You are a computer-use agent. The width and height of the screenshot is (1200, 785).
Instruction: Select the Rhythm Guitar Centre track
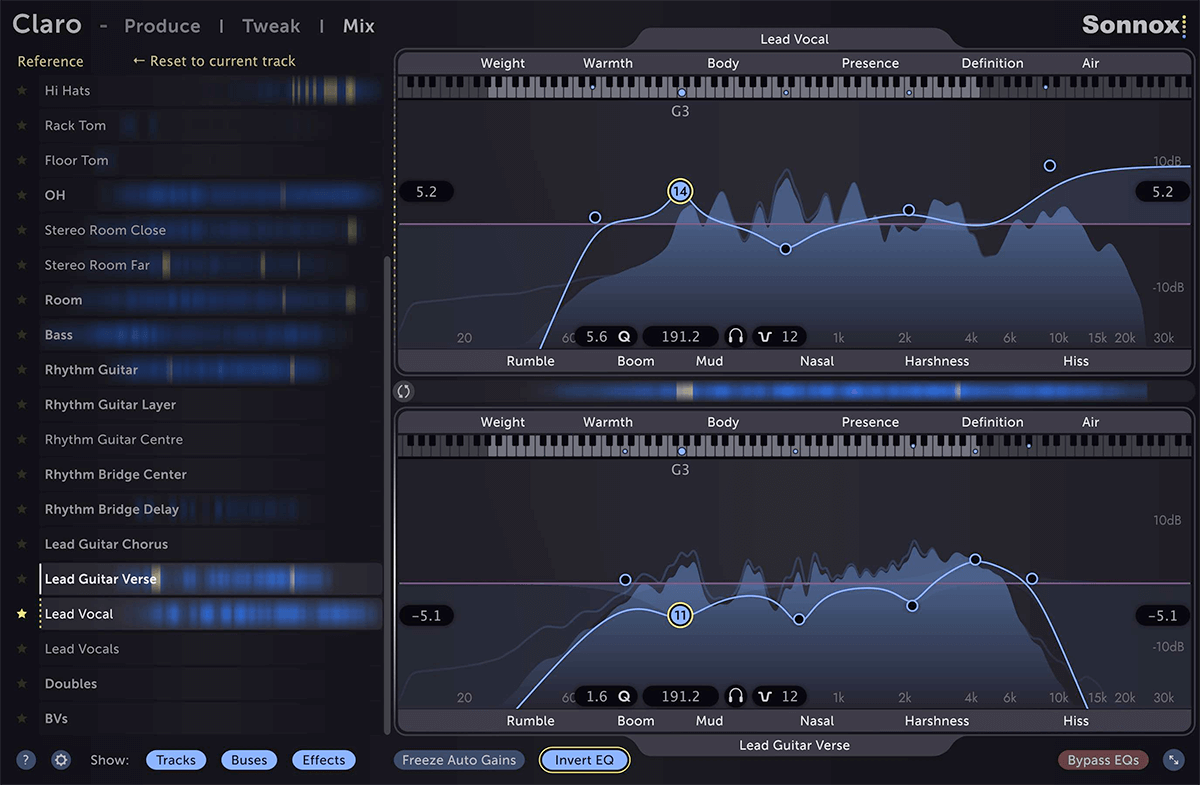[211, 440]
